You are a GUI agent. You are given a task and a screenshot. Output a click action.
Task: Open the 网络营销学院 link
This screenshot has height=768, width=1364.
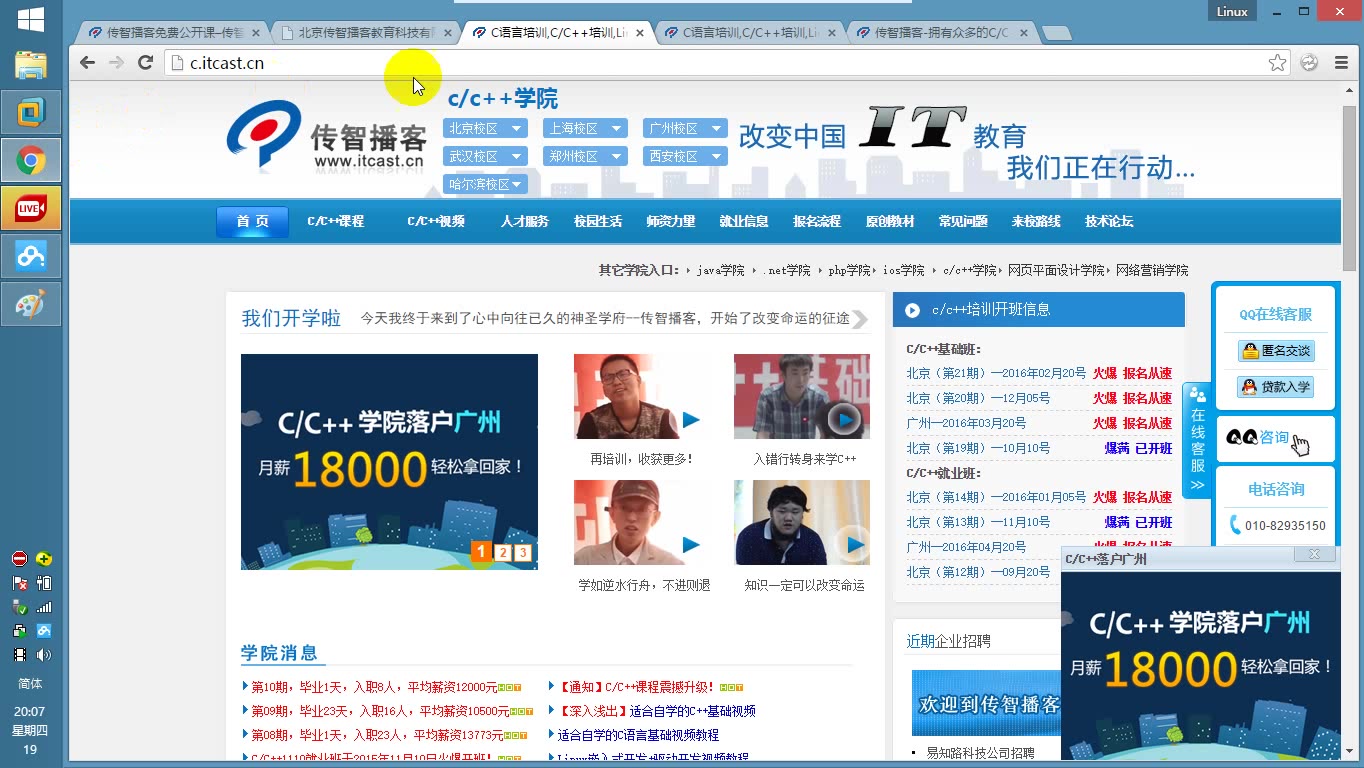[x=1152, y=270]
